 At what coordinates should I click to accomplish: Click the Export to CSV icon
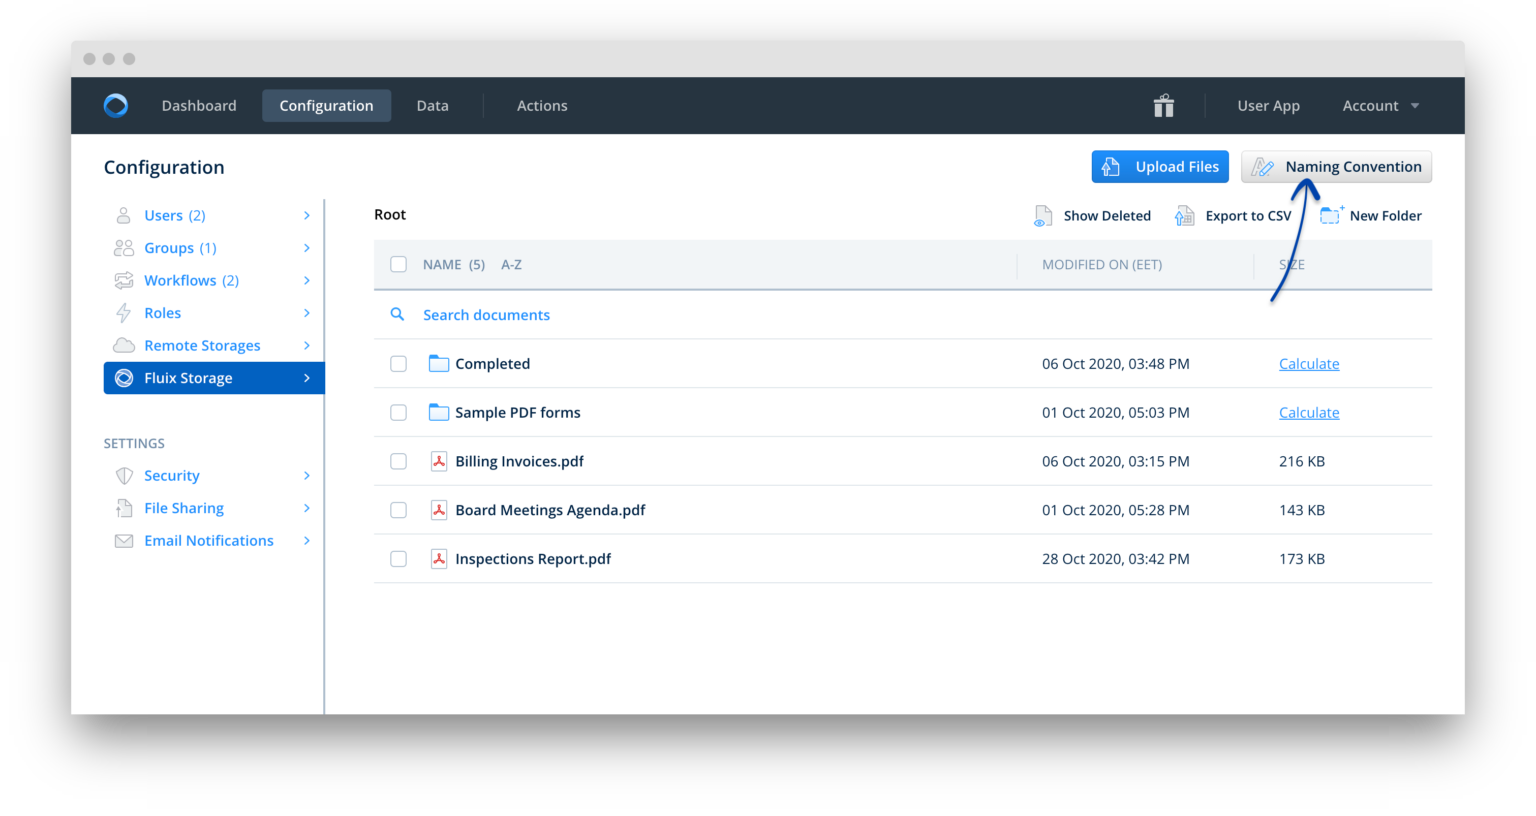(1186, 215)
